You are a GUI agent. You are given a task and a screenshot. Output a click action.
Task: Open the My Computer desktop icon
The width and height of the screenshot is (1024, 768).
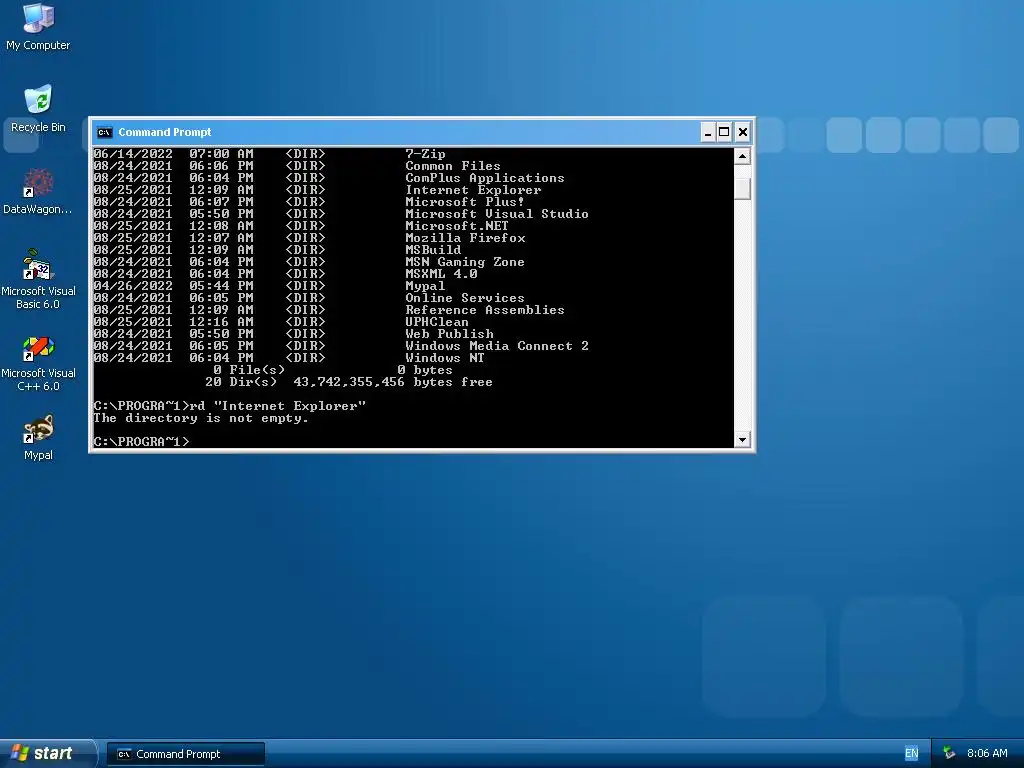point(38,27)
